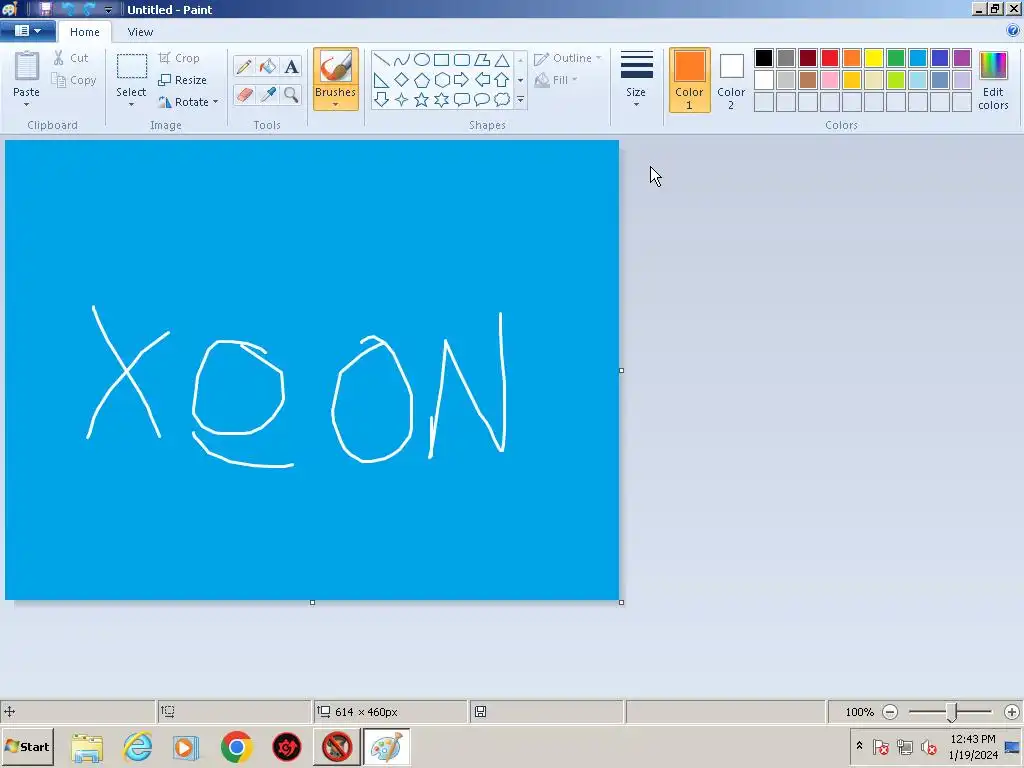Click the zoom out minus button
Screen dimensions: 1024x768
[x=890, y=712]
